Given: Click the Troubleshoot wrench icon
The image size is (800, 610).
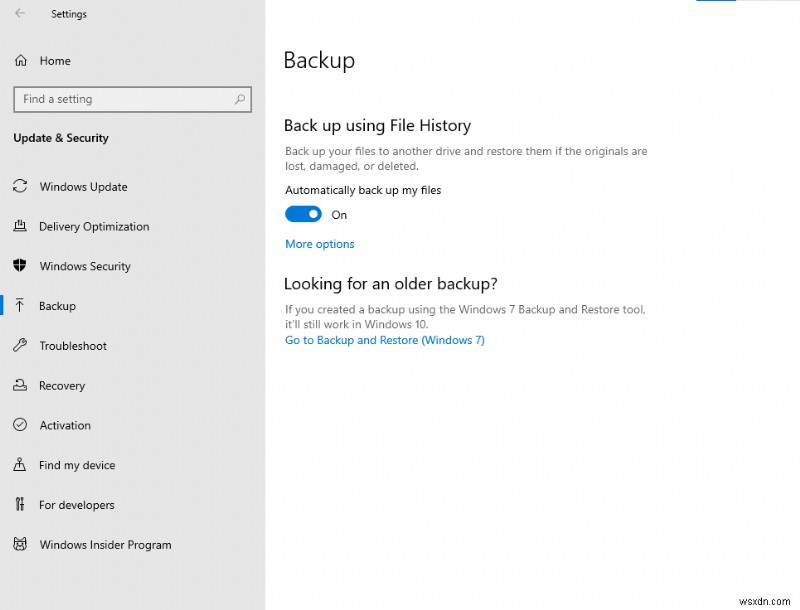Looking at the screenshot, I should tap(19, 346).
